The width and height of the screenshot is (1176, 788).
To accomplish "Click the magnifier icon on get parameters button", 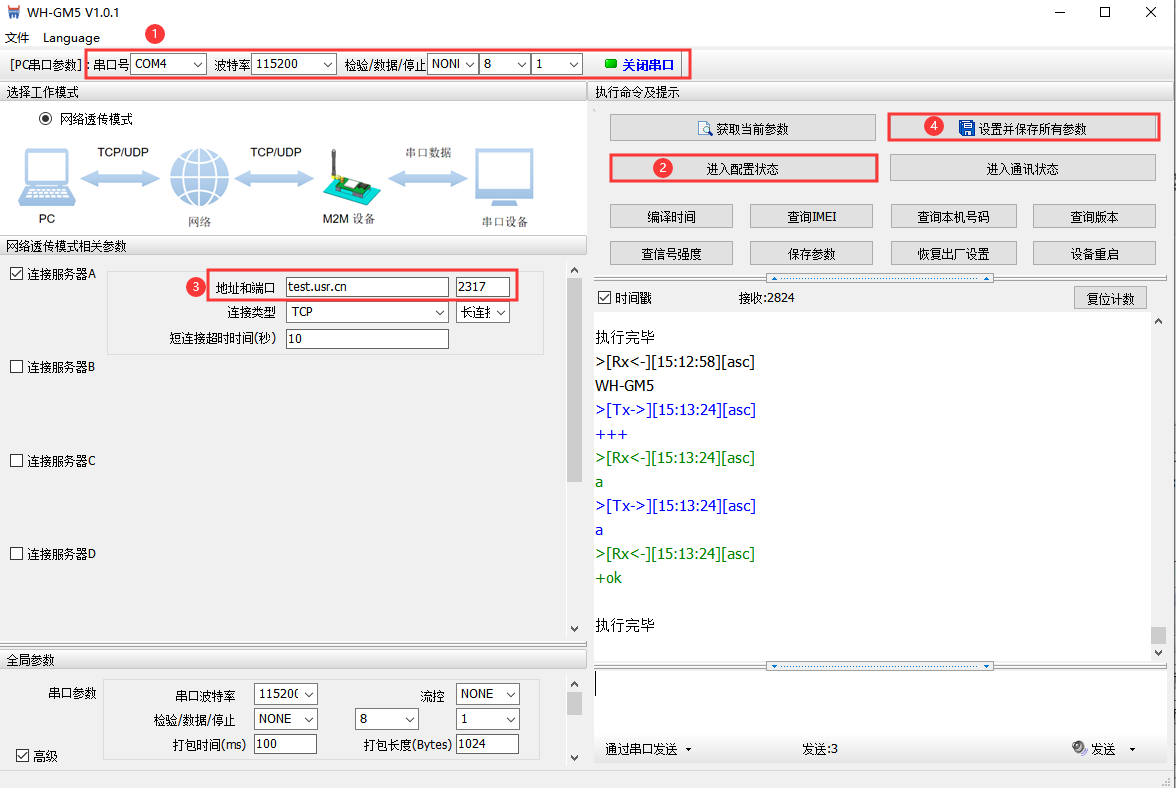I will [703, 129].
